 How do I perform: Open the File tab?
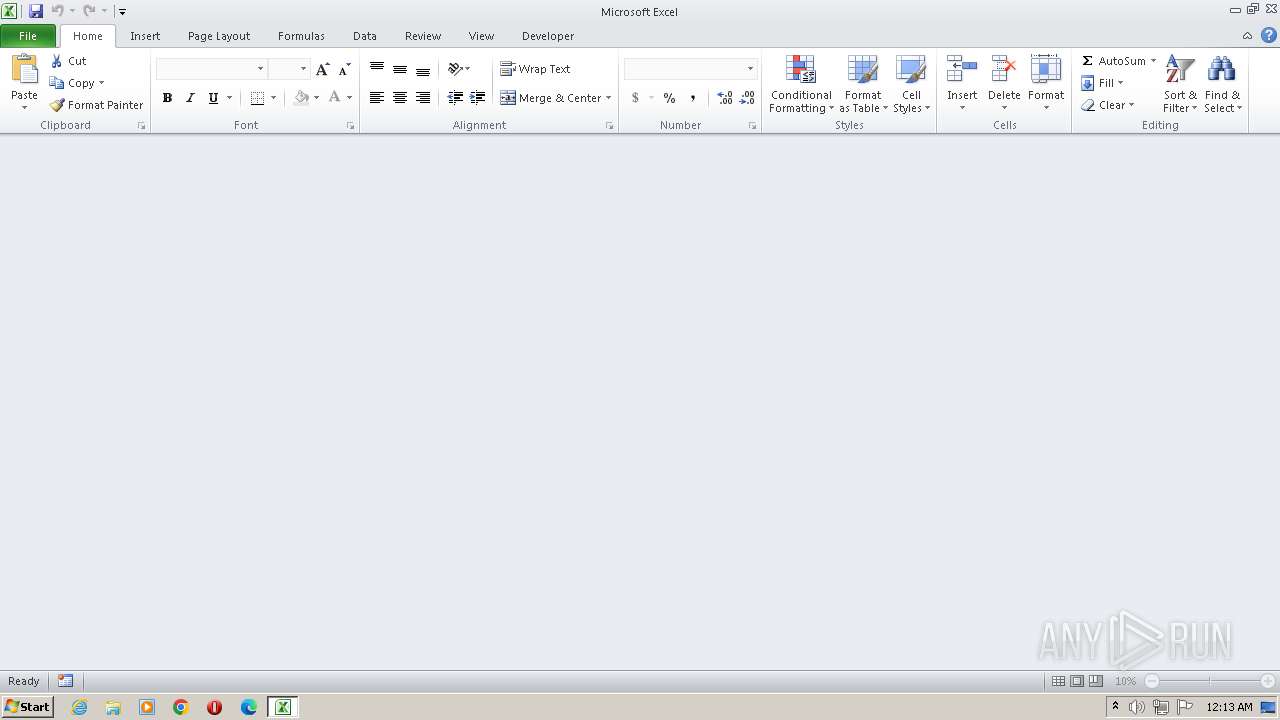coord(28,36)
